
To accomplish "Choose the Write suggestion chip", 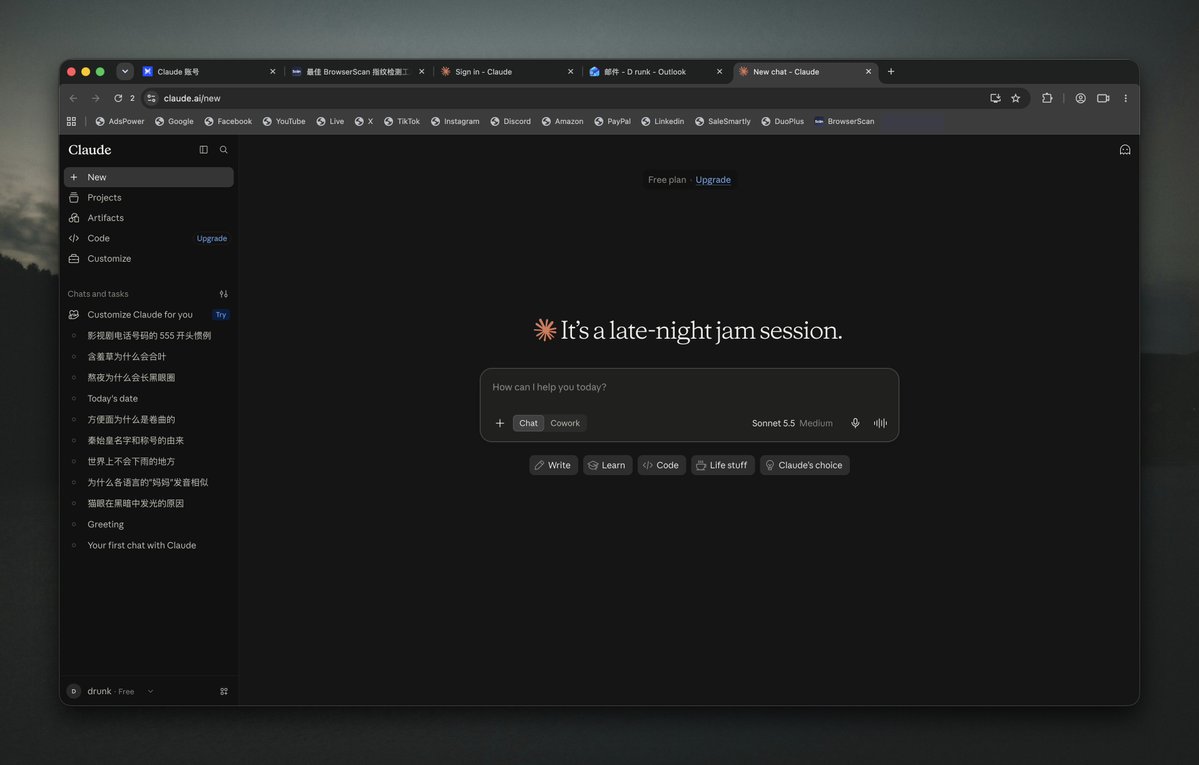I will [x=553, y=465].
